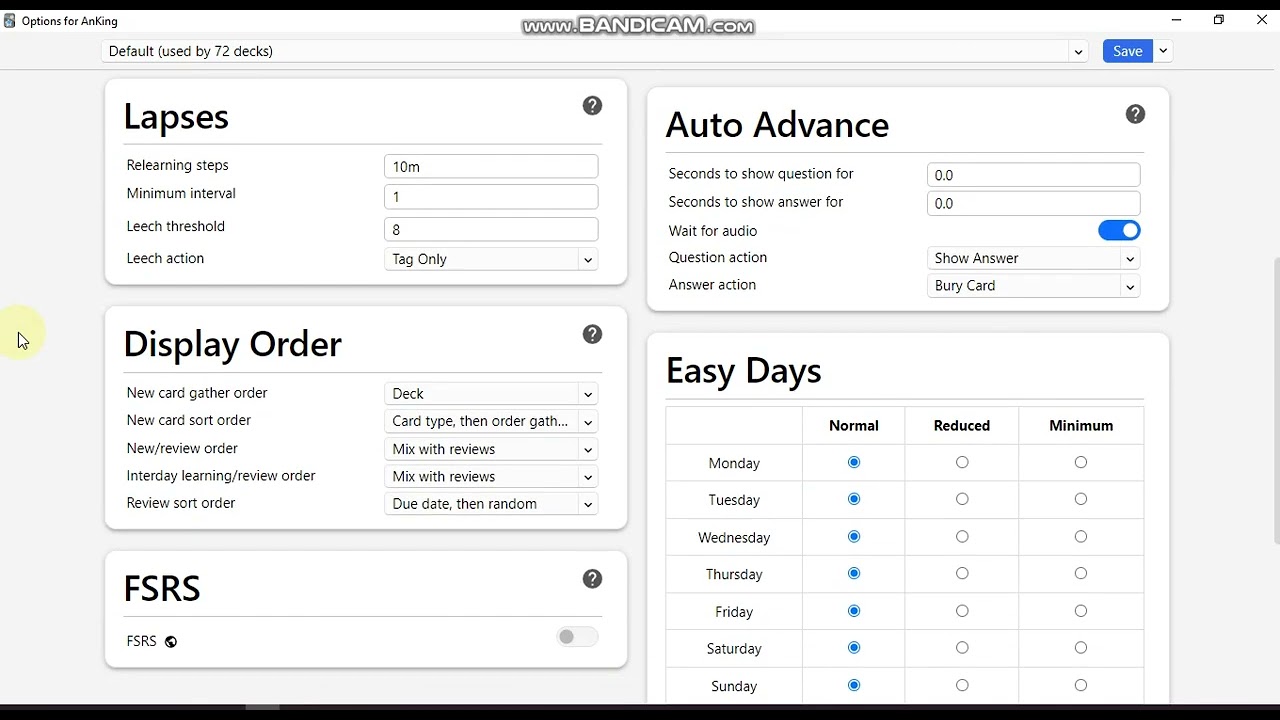Click the Minimum interval field
Viewport: 1280px width, 720px height.
491,197
